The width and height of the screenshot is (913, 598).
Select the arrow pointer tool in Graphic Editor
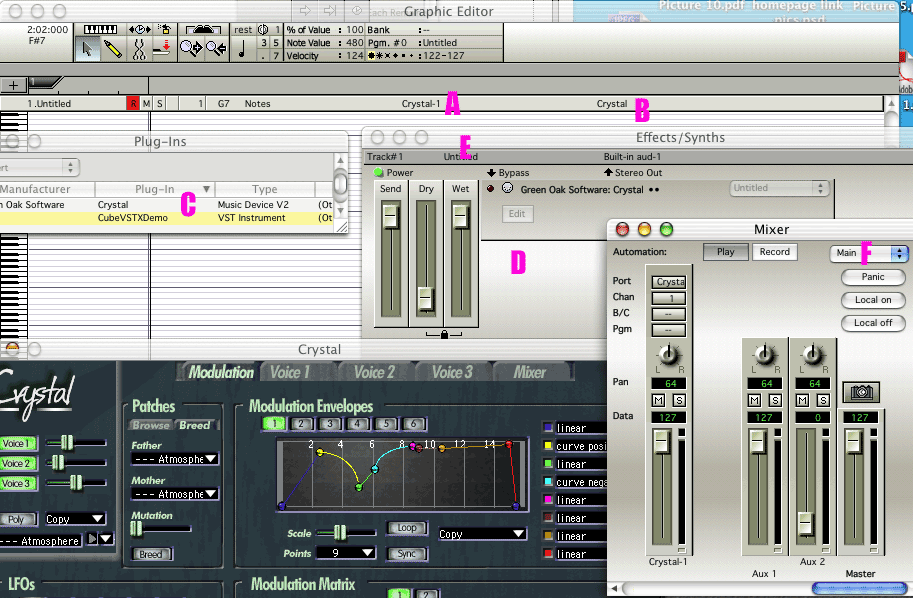(87, 49)
